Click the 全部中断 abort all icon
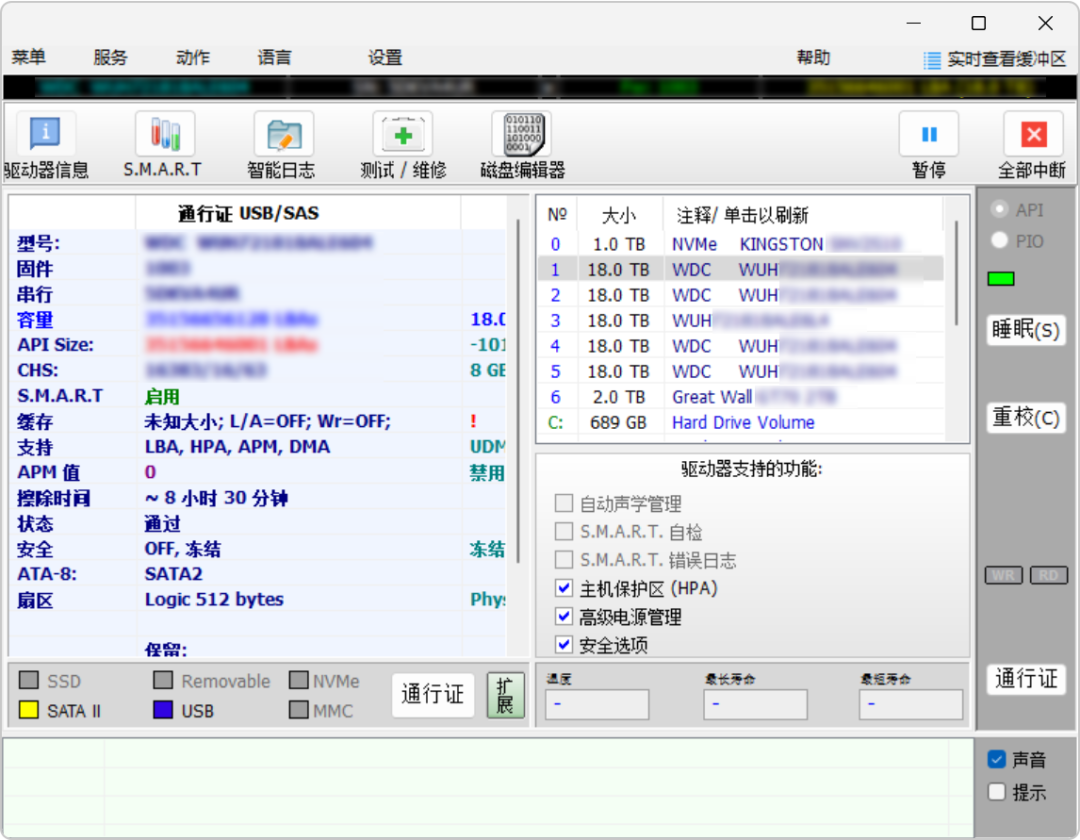Screen dimensions: 1080x840 pyautogui.click(x=1033, y=134)
